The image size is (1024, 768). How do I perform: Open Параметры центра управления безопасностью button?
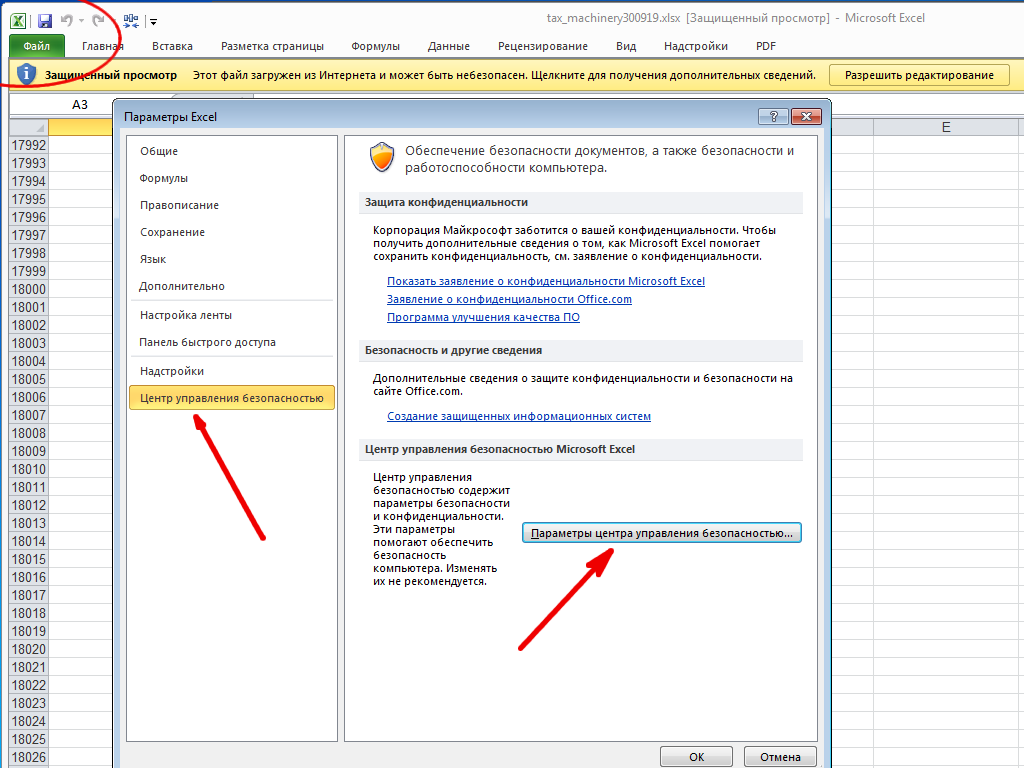662,533
